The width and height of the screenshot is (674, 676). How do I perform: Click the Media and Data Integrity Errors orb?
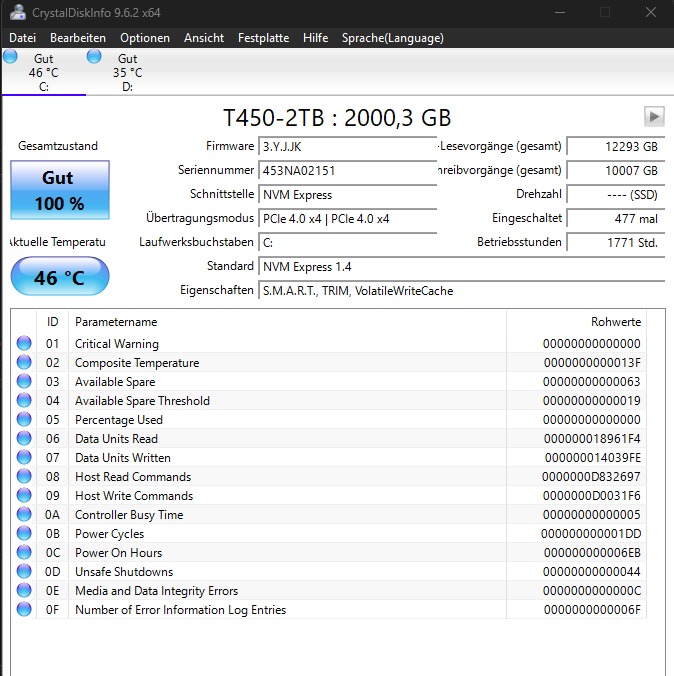24,590
